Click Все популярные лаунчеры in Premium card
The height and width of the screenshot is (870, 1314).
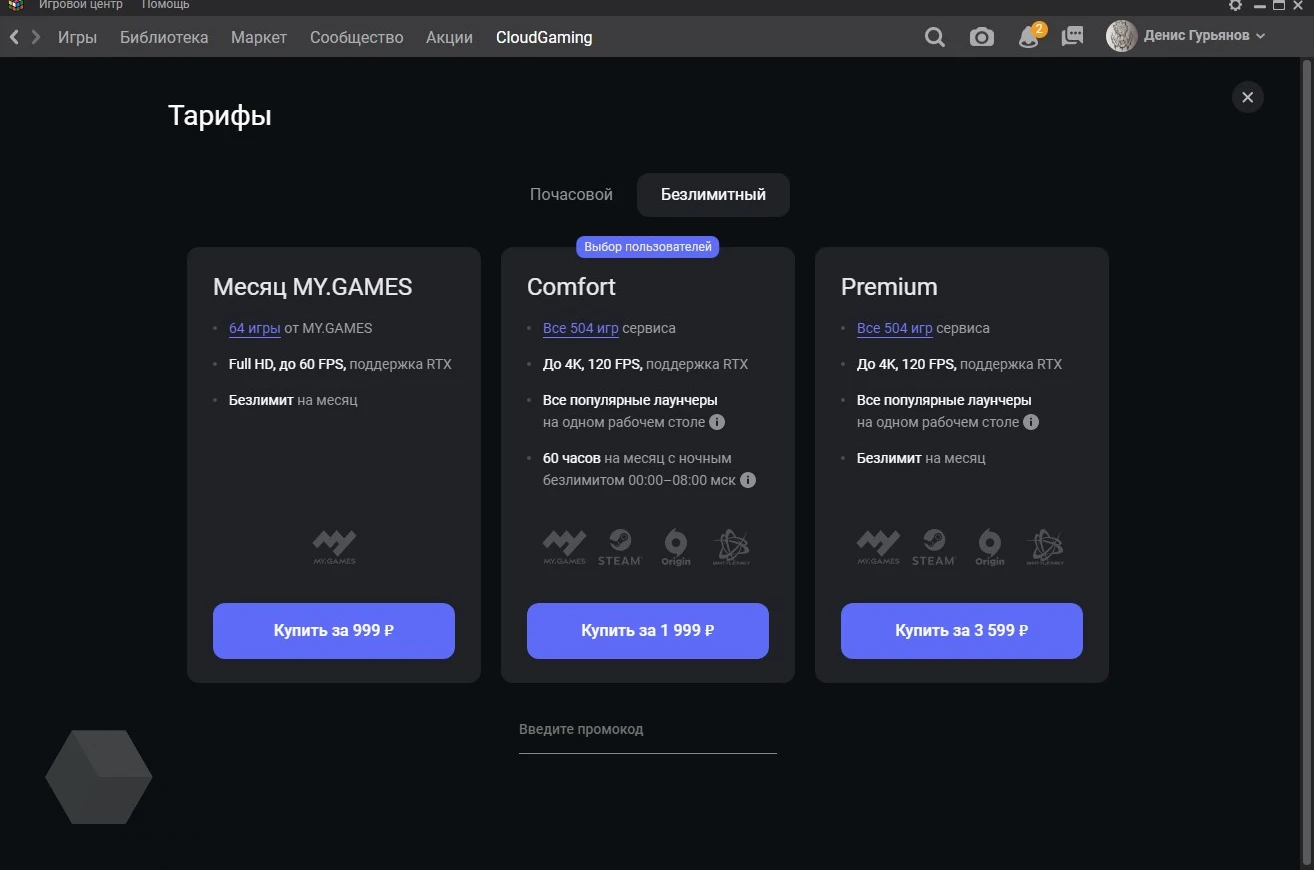tap(944, 400)
